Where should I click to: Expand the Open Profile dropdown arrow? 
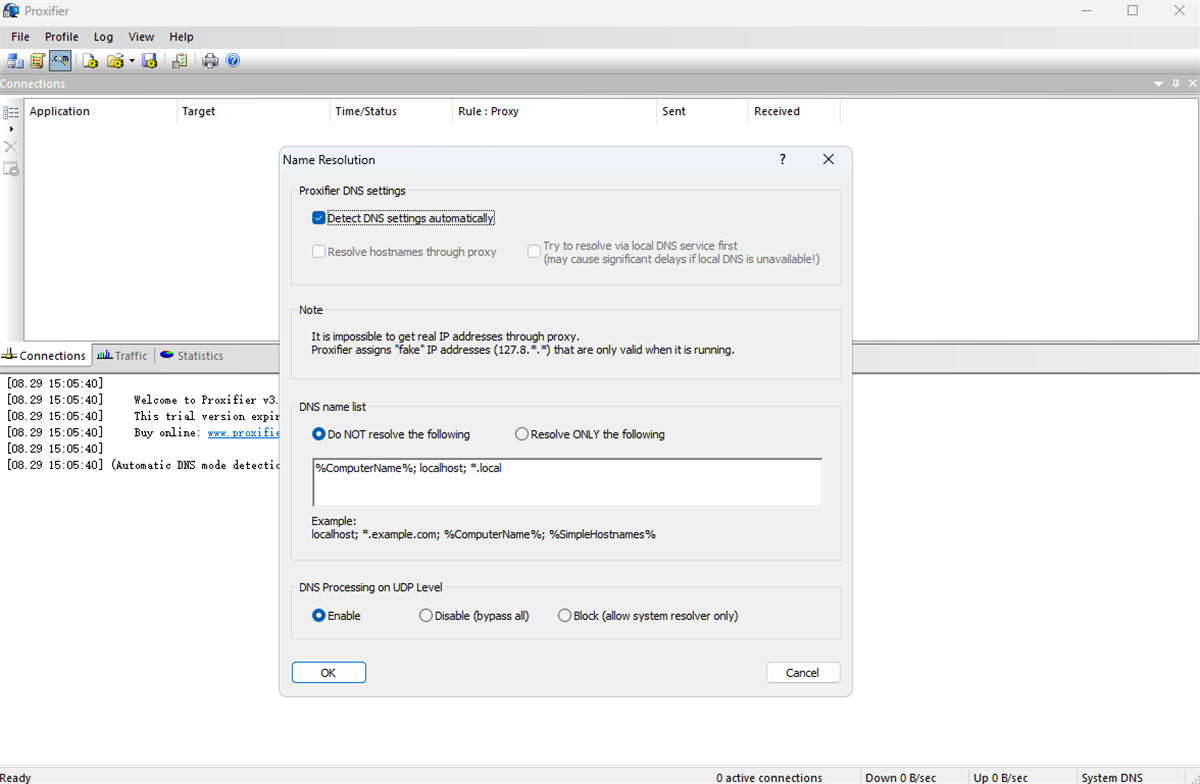coord(132,61)
